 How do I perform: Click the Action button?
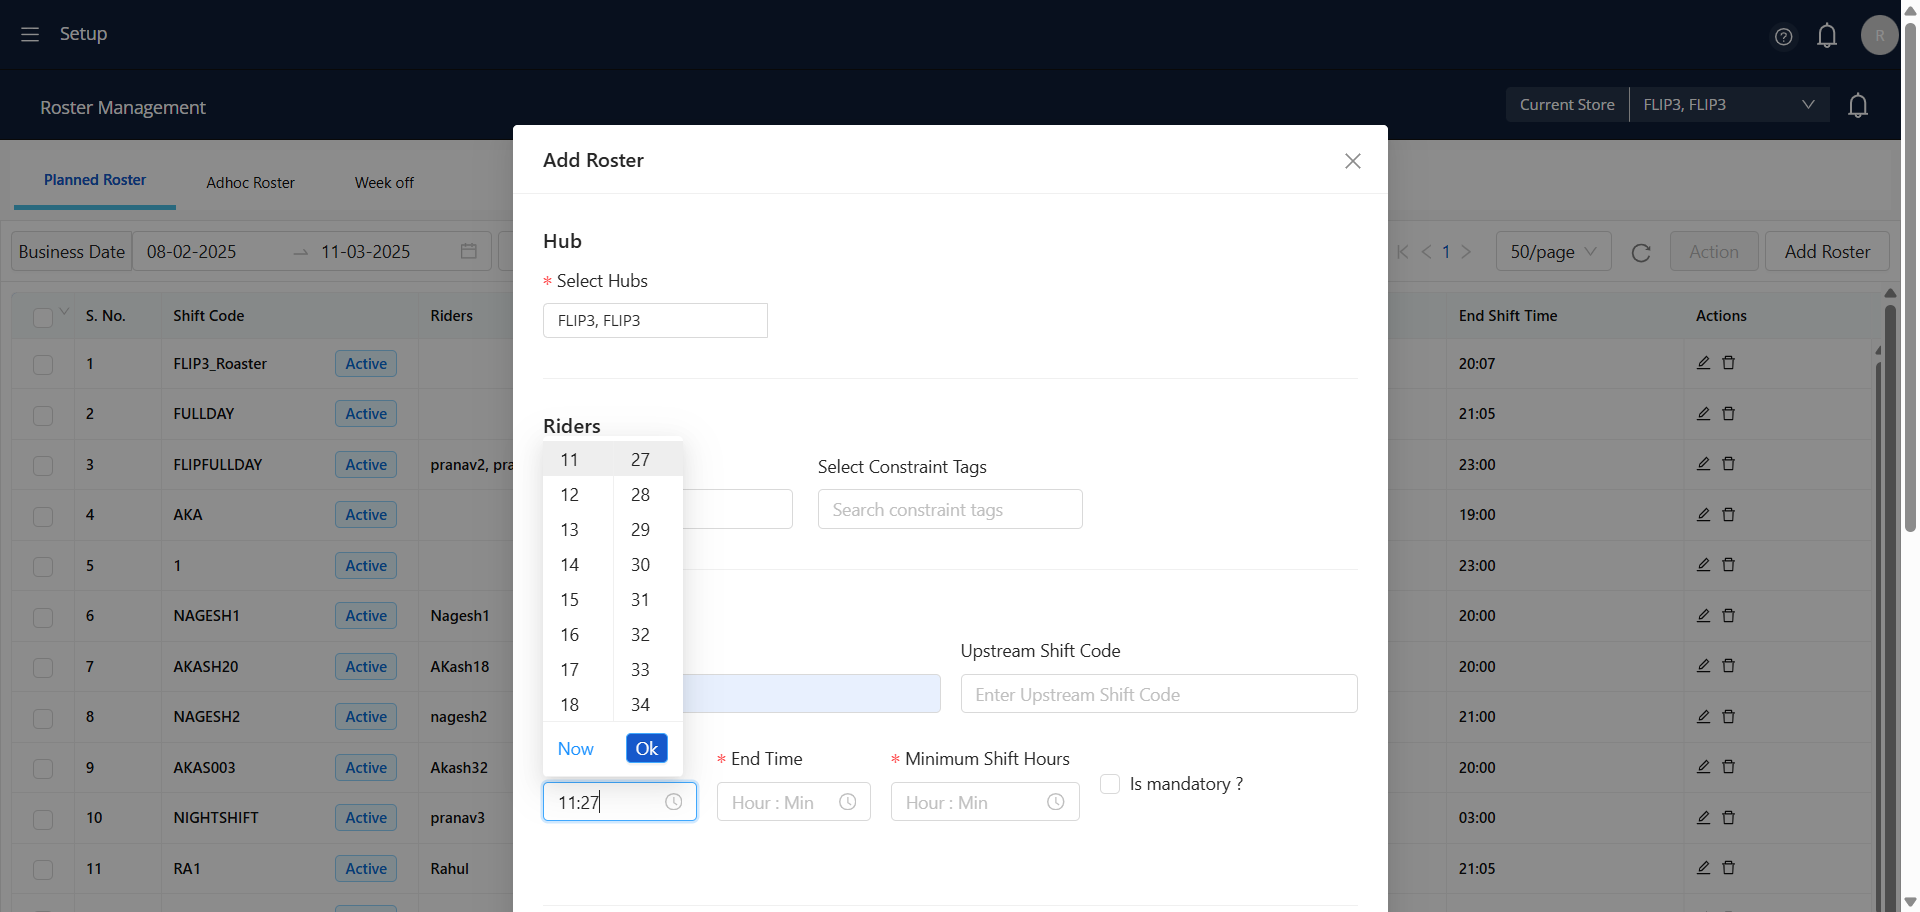[x=1714, y=252]
